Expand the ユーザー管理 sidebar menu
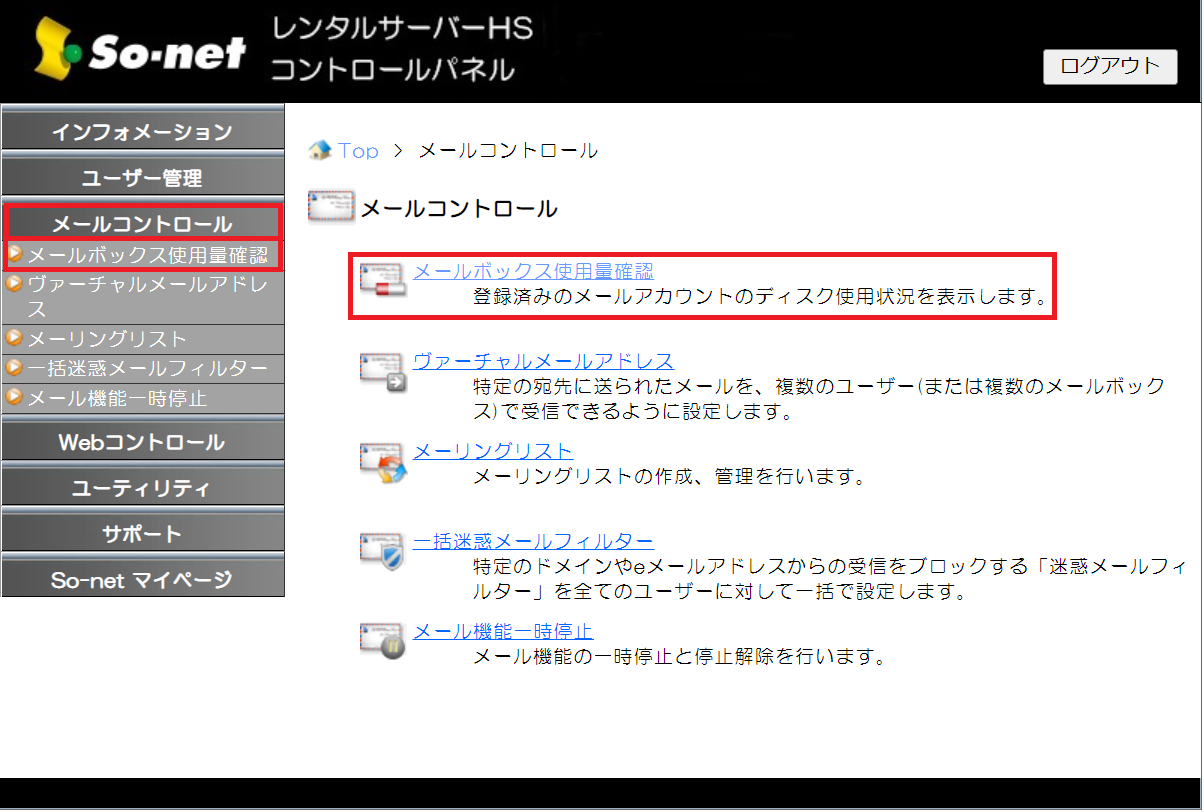Image resolution: width=1204 pixels, height=812 pixels. (x=142, y=178)
